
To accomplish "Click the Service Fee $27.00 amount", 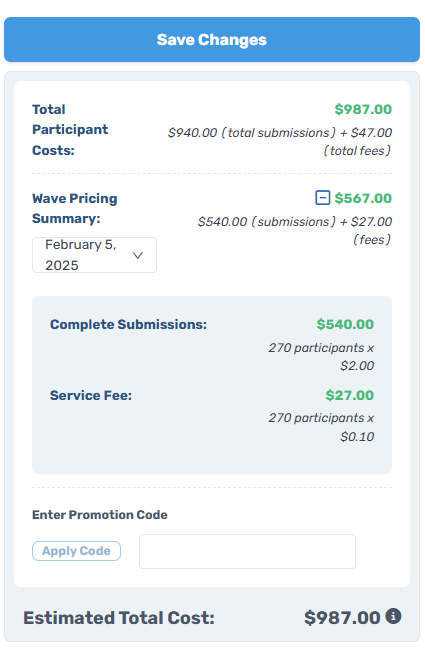I will (x=350, y=395).
